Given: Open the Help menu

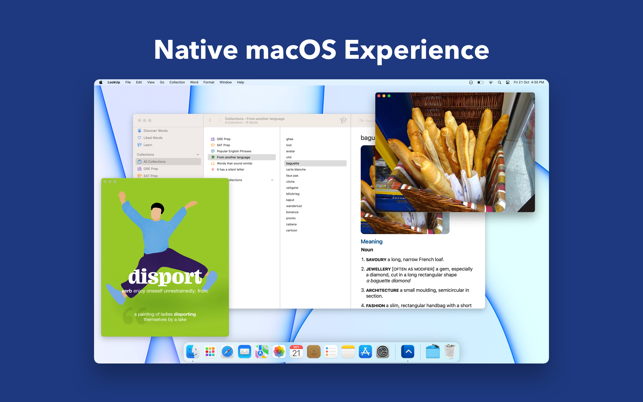Looking at the screenshot, I should point(240,82).
